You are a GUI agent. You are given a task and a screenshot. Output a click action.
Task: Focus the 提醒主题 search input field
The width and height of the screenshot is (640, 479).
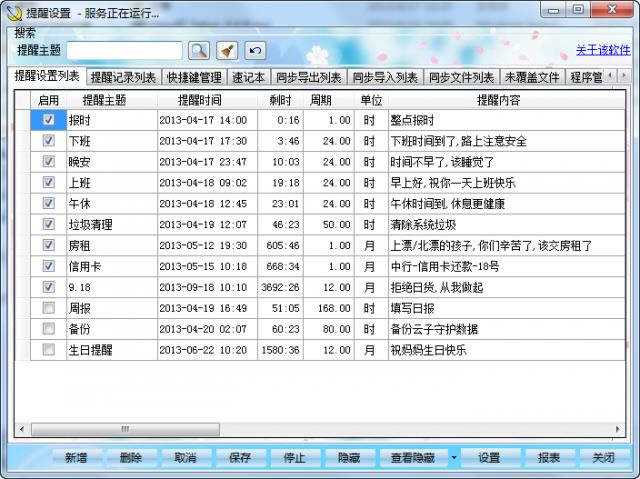tap(124, 50)
